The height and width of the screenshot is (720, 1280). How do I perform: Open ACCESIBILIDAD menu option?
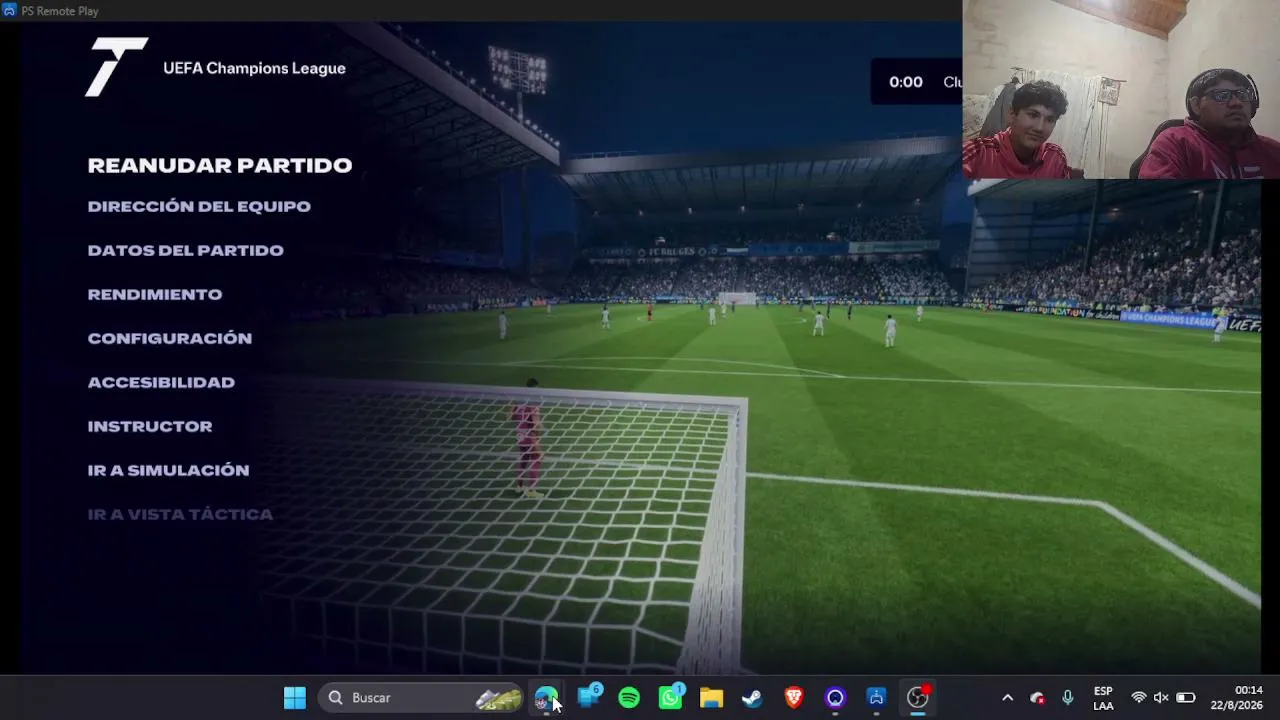tap(161, 382)
